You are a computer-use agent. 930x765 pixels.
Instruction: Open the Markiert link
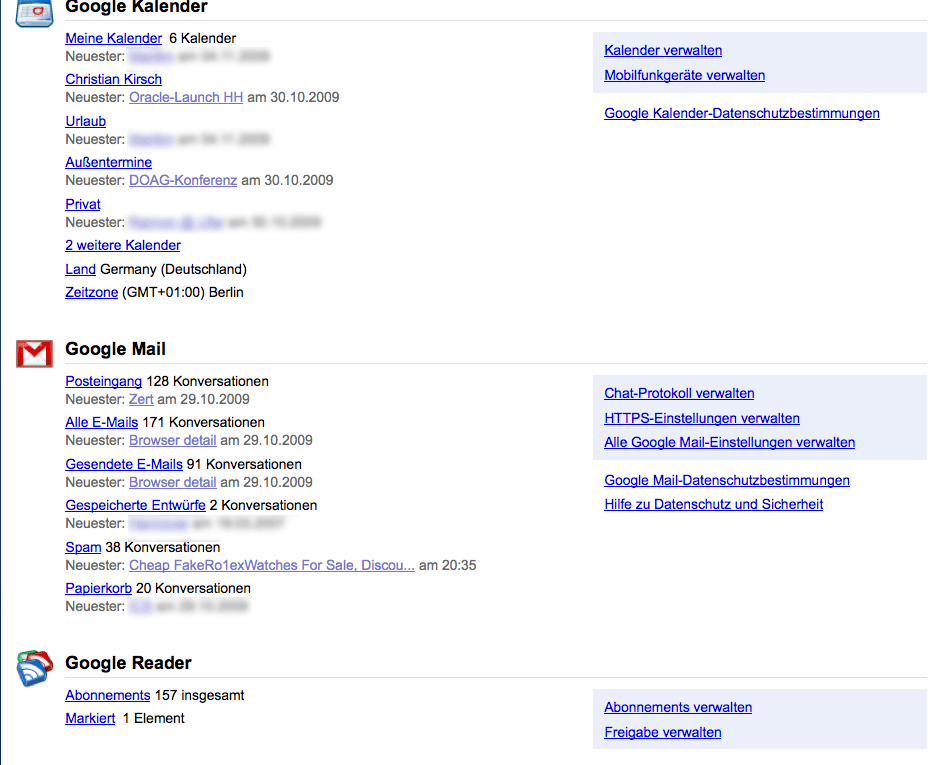tap(90, 718)
